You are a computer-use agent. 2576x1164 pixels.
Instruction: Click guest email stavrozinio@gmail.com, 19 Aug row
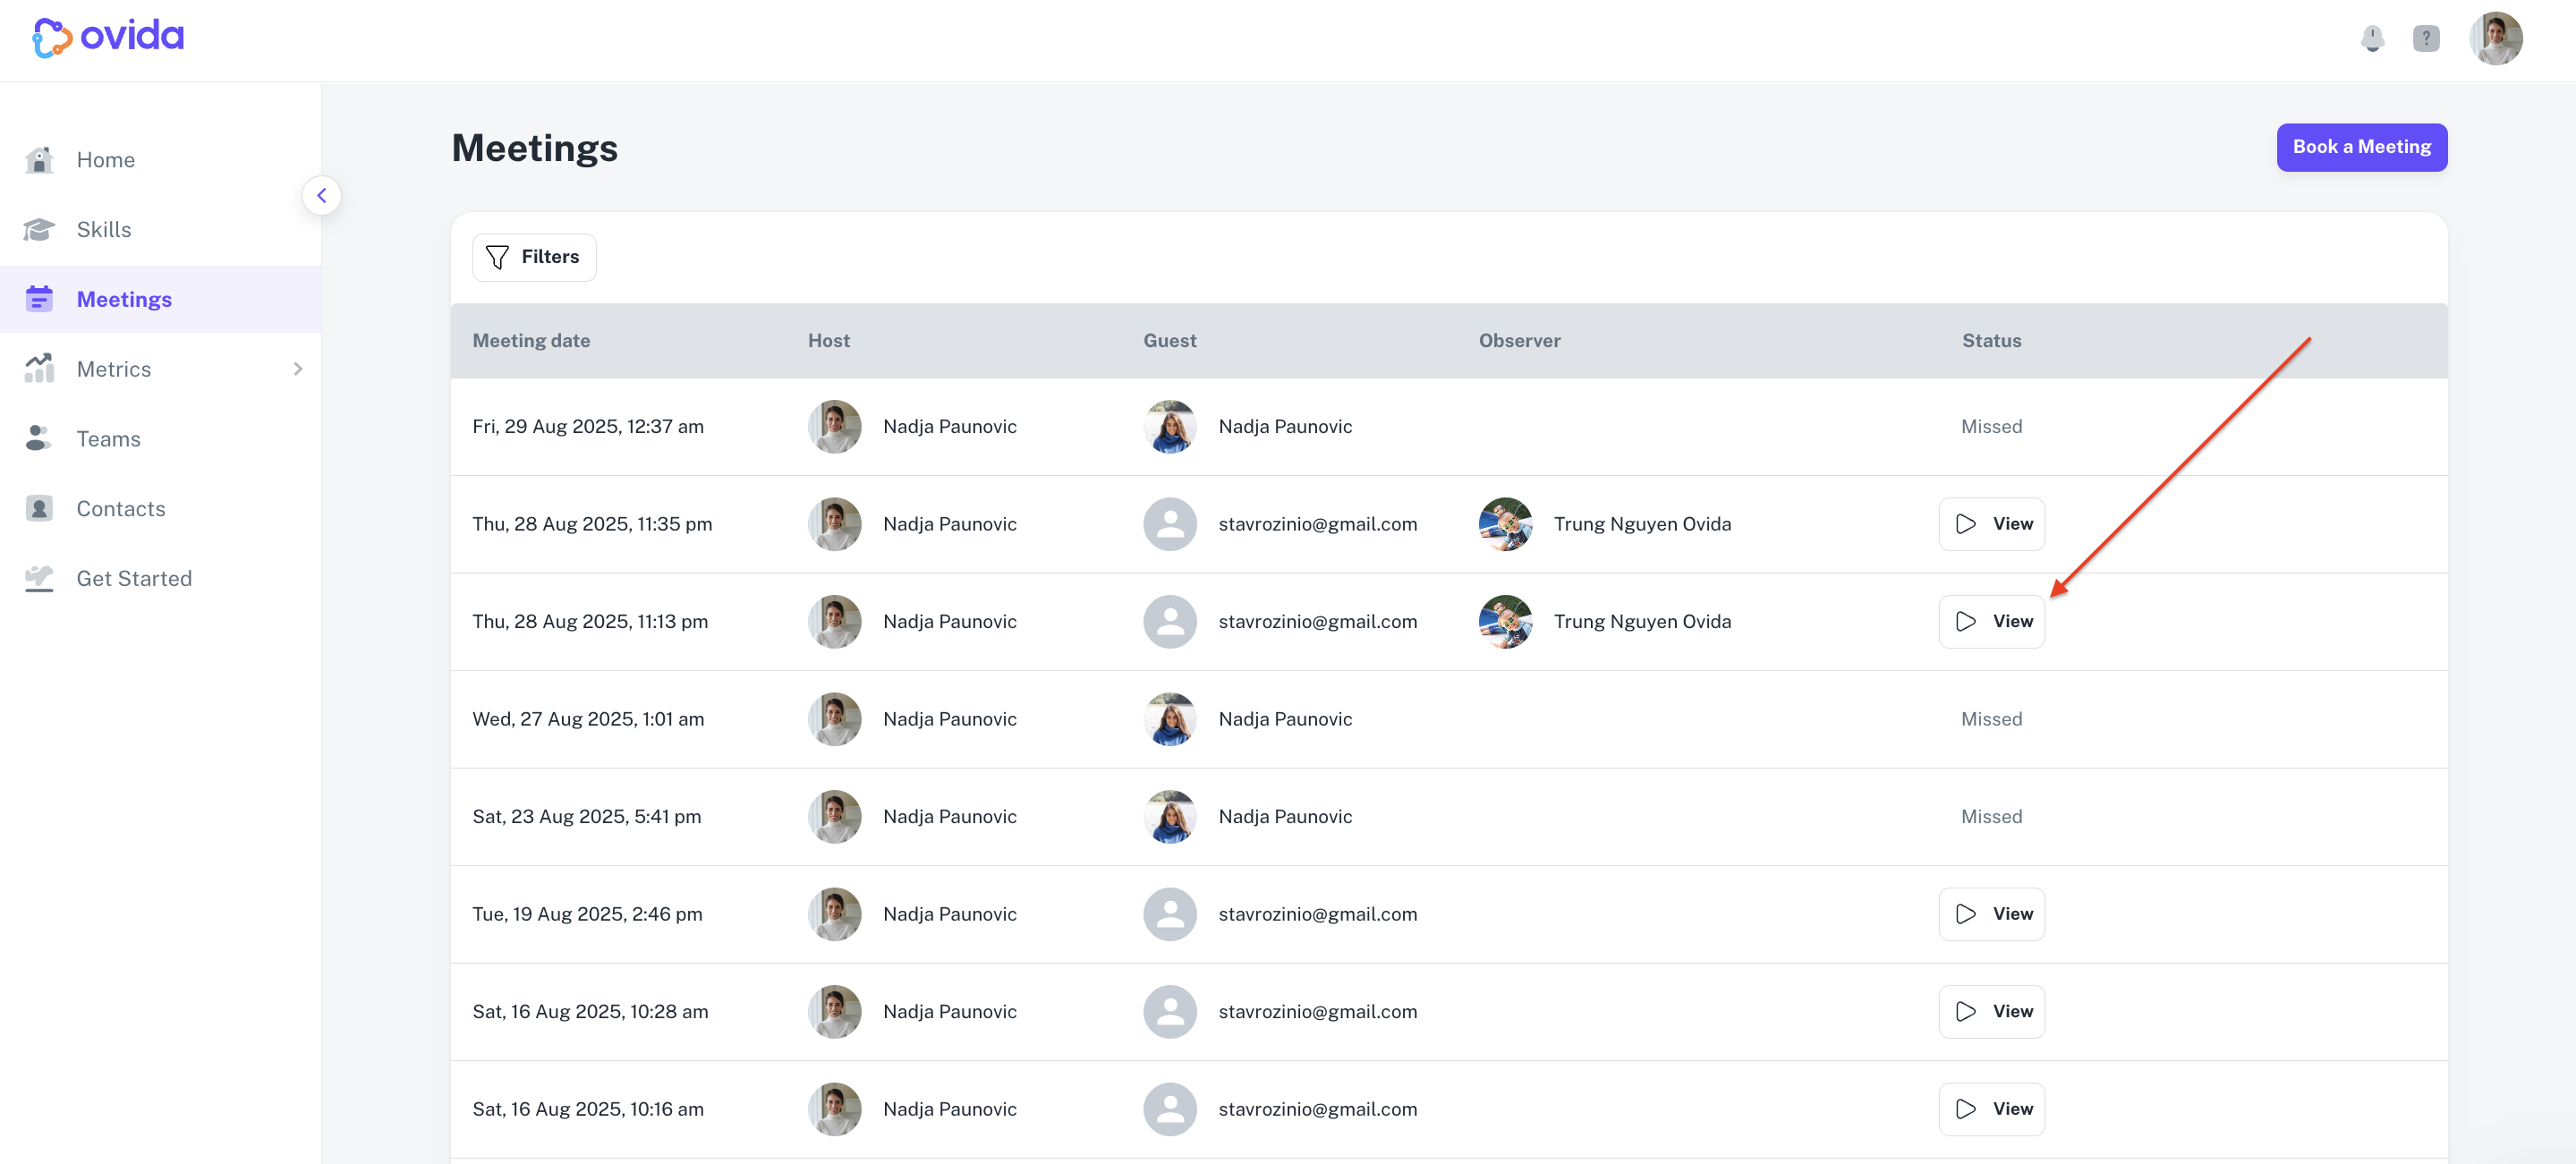click(1317, 914)
